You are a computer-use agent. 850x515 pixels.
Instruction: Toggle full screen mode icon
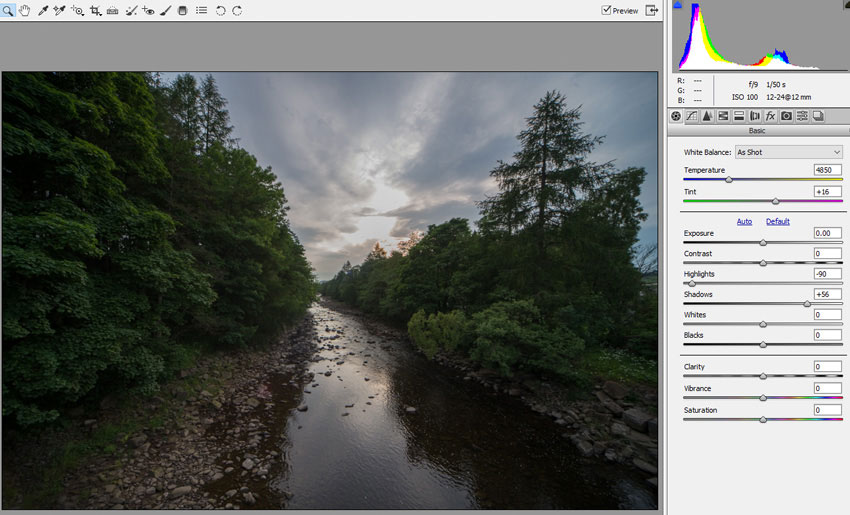[x=652, y=10]
